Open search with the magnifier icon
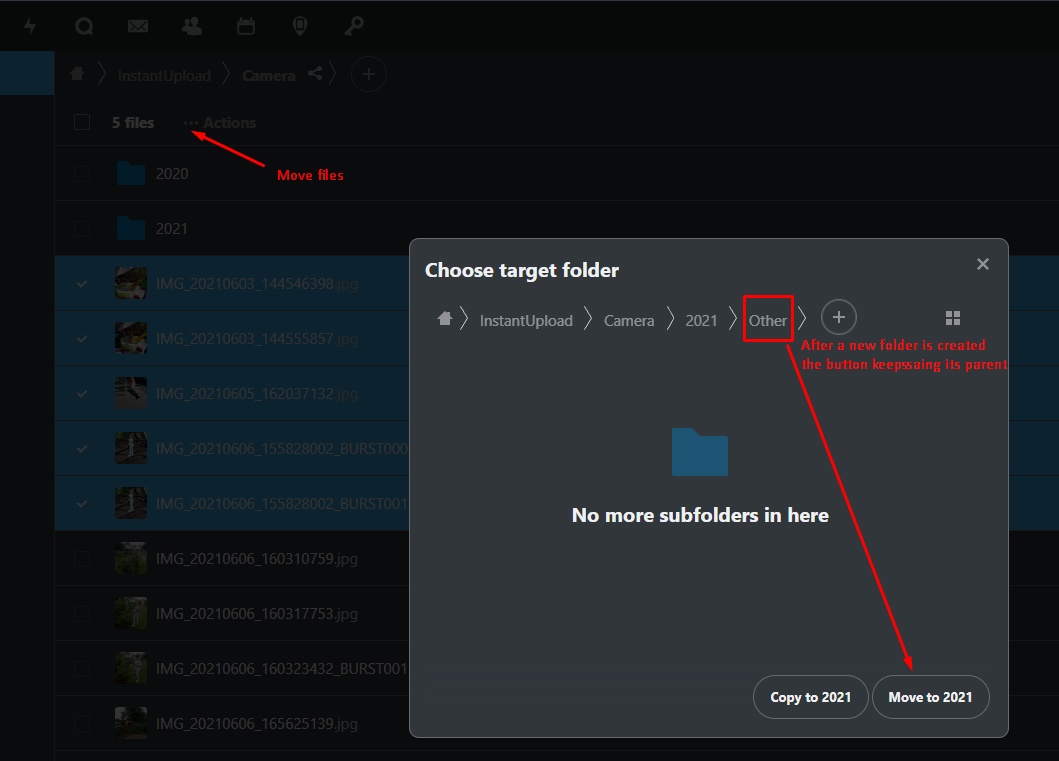This screenshot has width=1059, height=761. (x=84, y=25)
